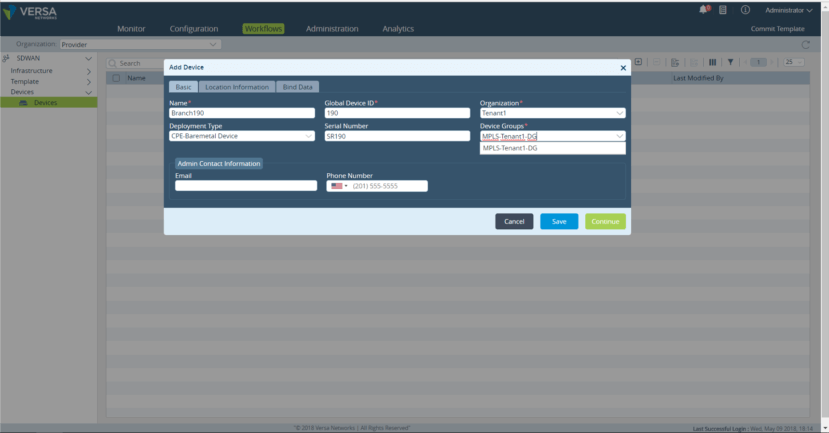Open the Device Groups dropdown arrow
The width and height of the screenshot is (829, 433).
pyautogui.click(x=619, y=136)
